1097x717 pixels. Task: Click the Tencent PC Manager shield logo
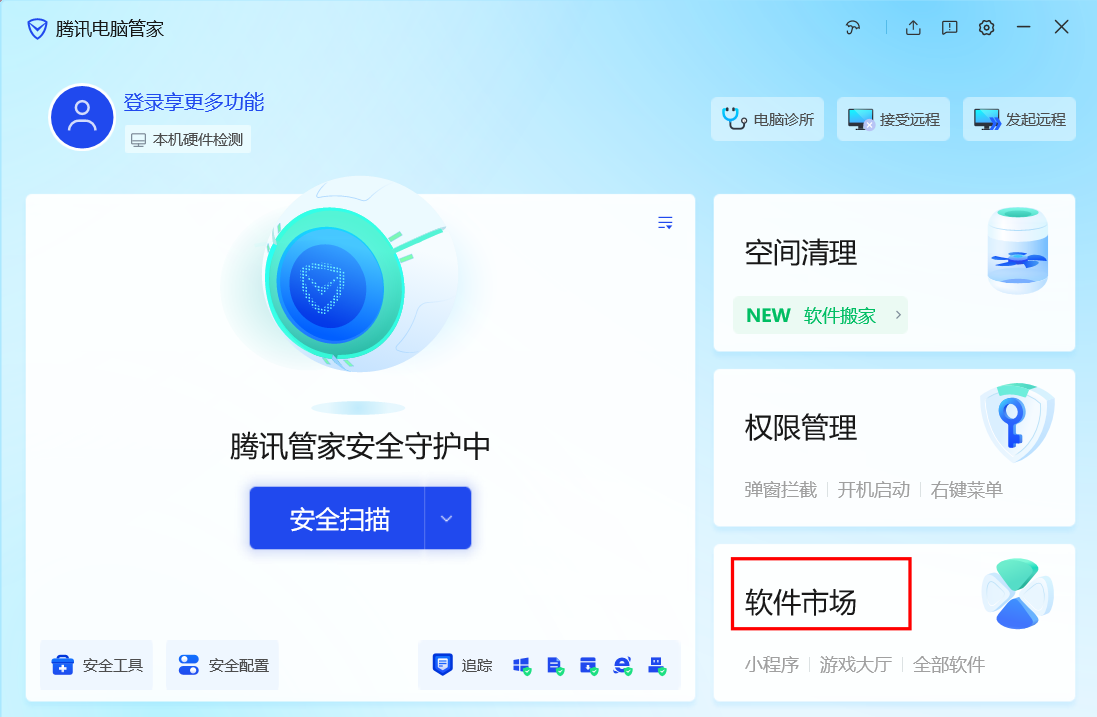[x=36, y=29]
